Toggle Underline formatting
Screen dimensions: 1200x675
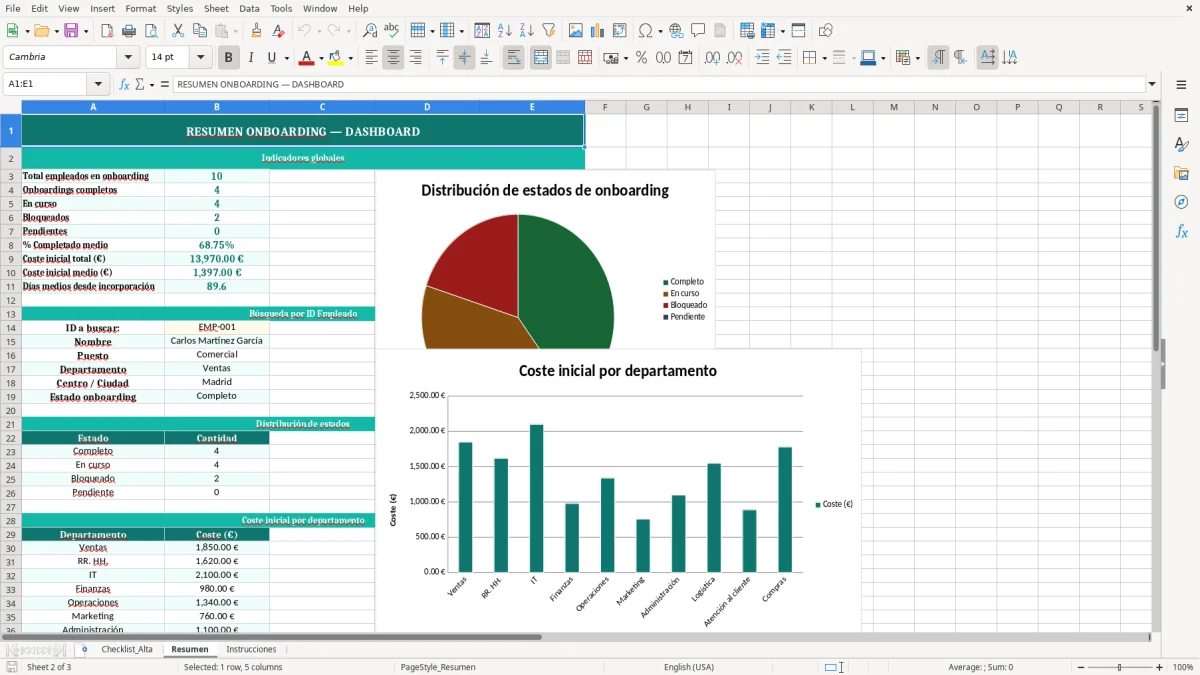click(x=271, y=58)
